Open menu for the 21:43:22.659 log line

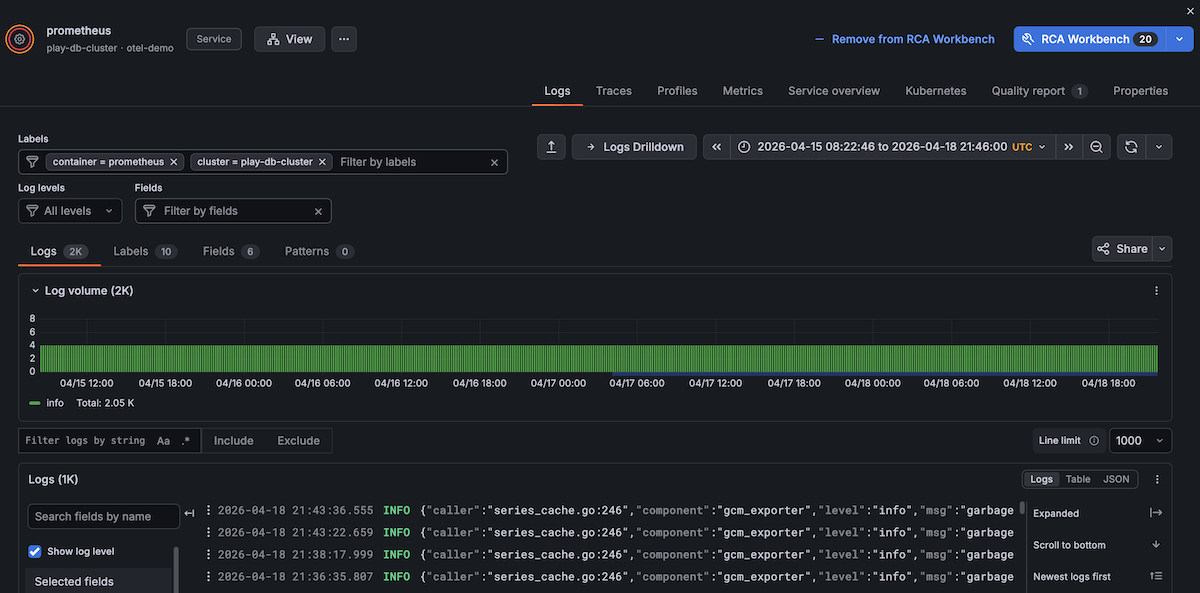tap(208, 532)
